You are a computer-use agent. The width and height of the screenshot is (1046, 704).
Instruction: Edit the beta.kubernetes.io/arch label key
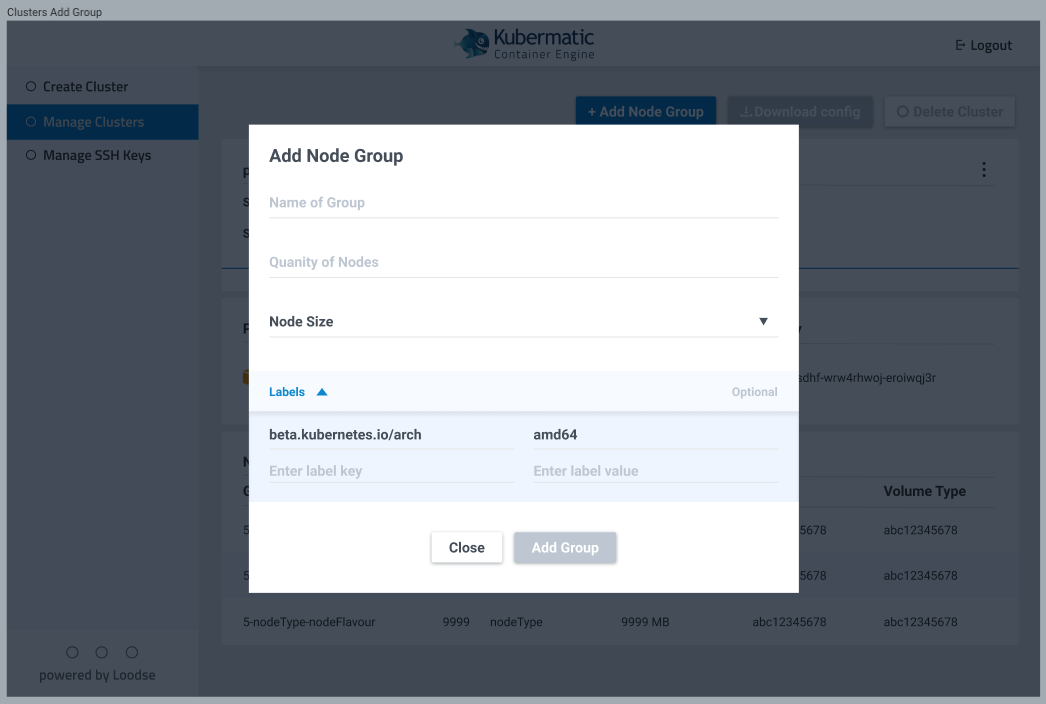391,435
